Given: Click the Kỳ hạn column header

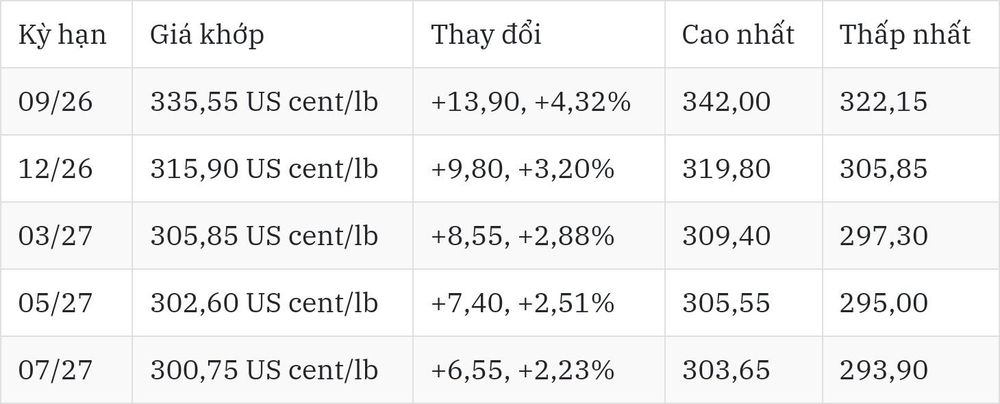Looking at the screenshot, I should coord(66,34).
